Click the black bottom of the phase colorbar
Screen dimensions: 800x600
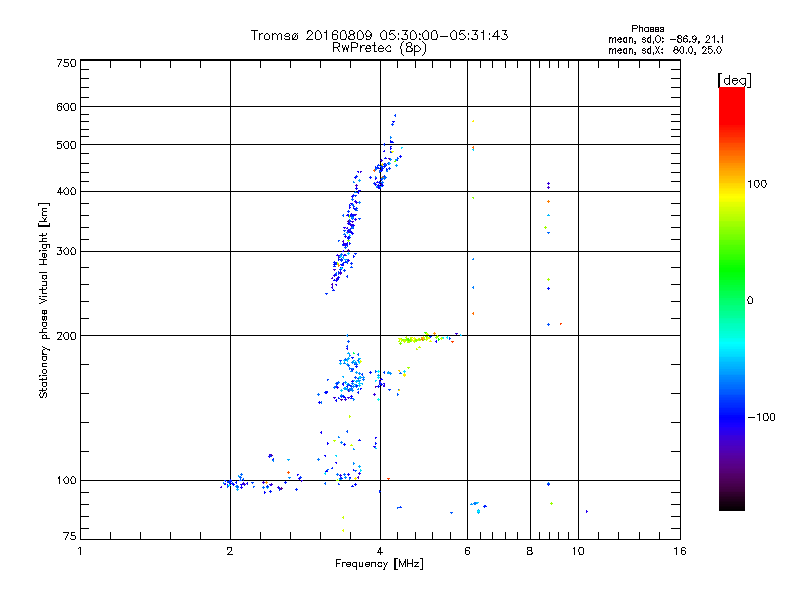[732, 503]
